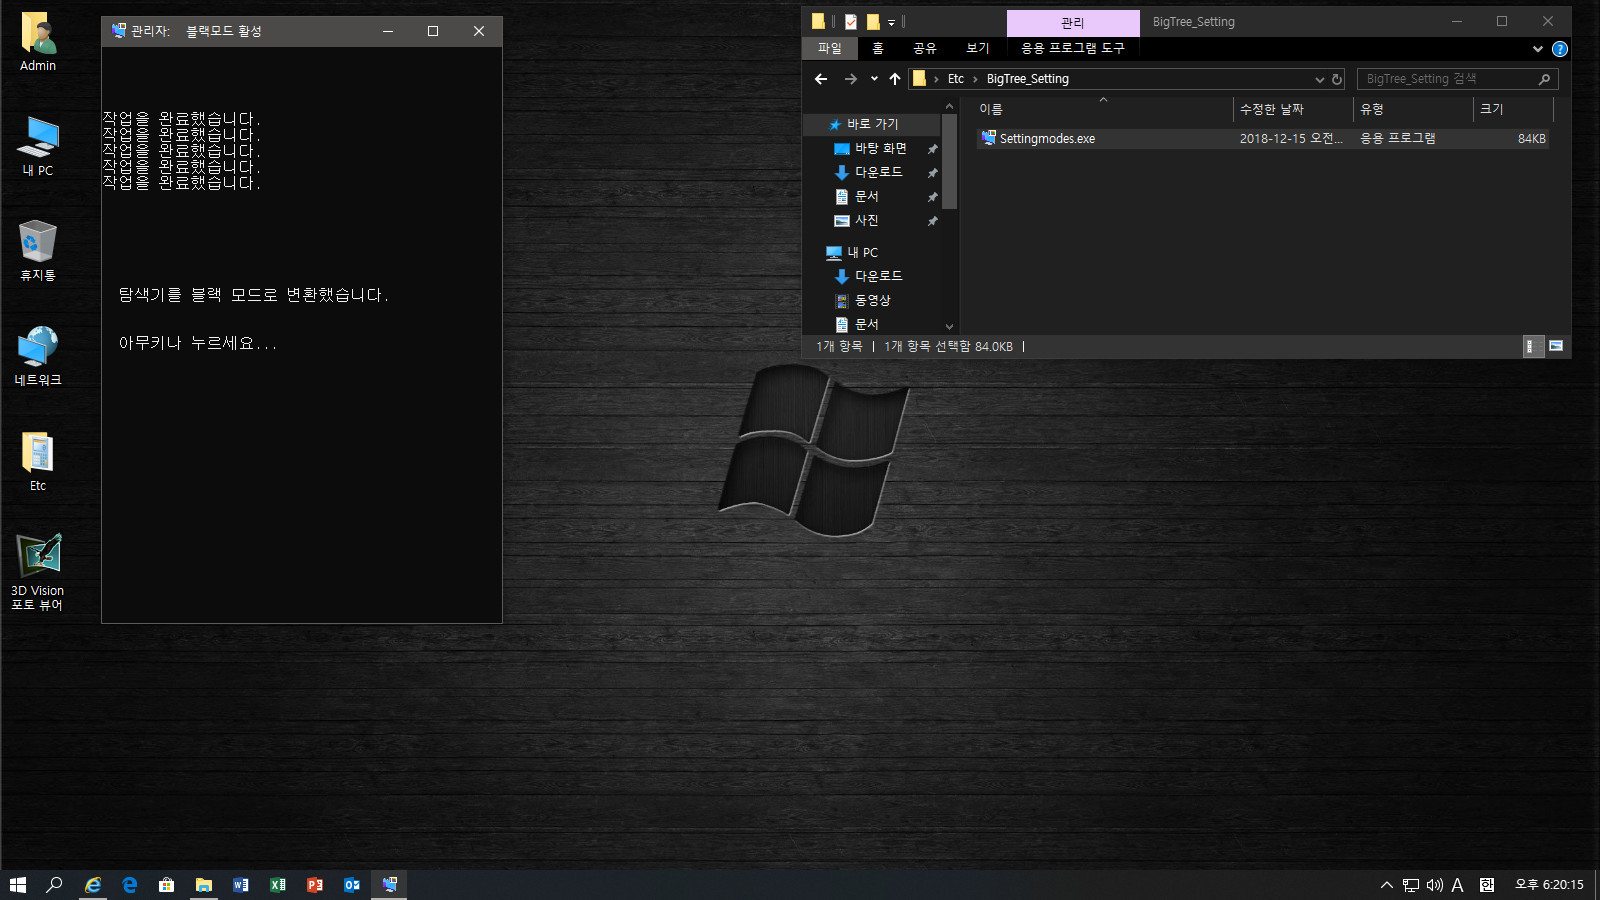Select the 3D Vision 포토 뷰어 icon
This screenshot has width=1600, height=900.
(38, 571)
